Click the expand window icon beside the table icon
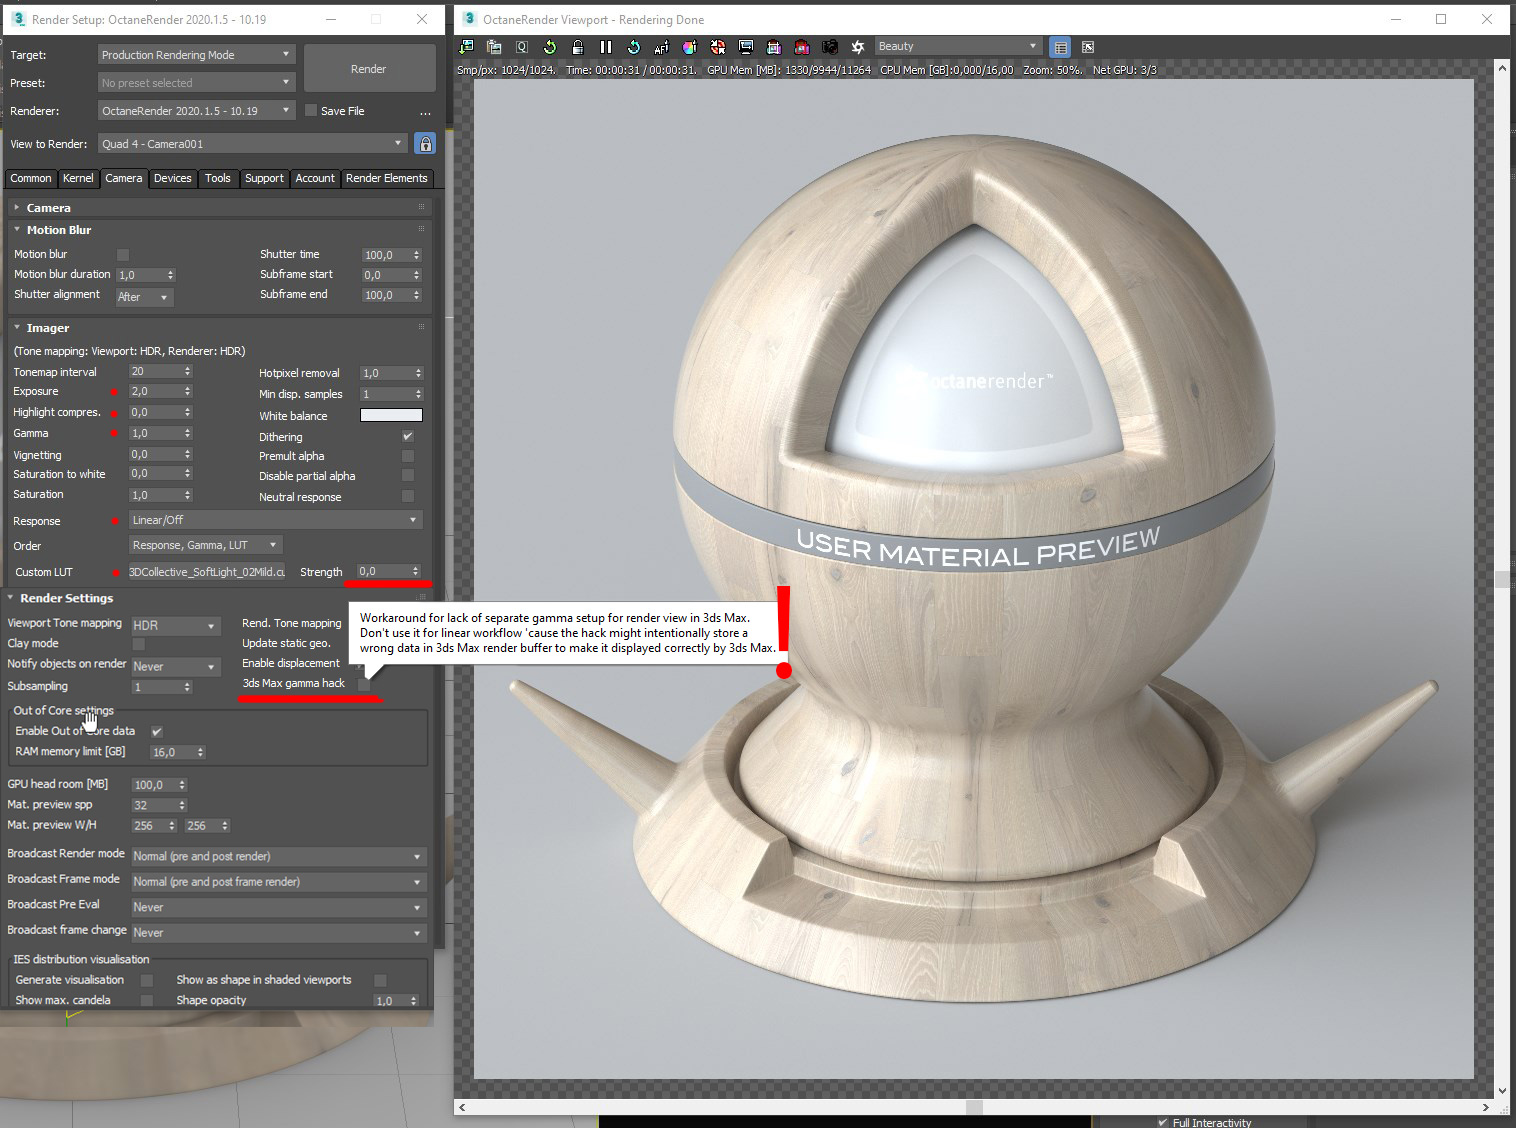The height and width of the screenshot is (1128, 1516). point(1088,47)
